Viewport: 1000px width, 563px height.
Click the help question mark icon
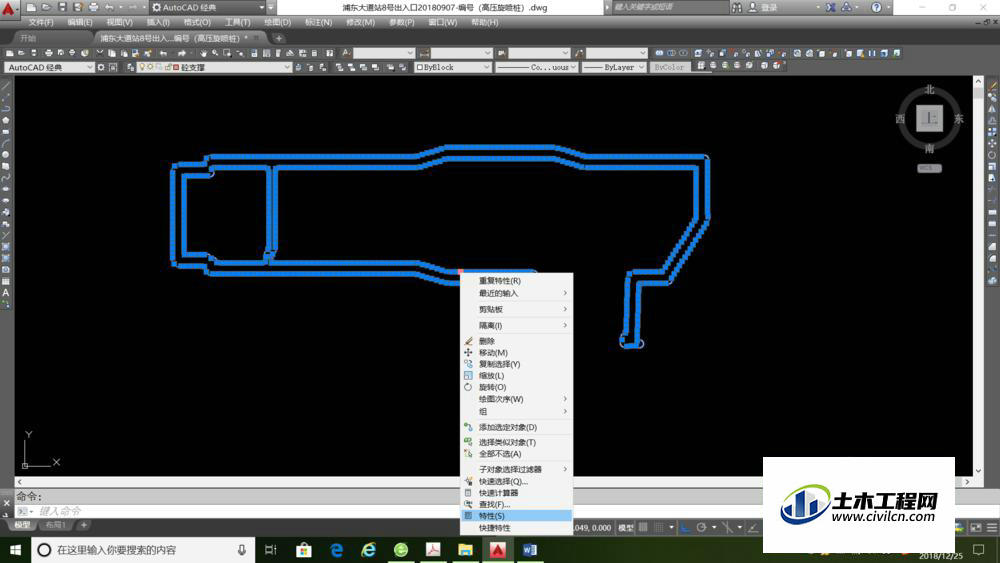click(x=876, y=8)
